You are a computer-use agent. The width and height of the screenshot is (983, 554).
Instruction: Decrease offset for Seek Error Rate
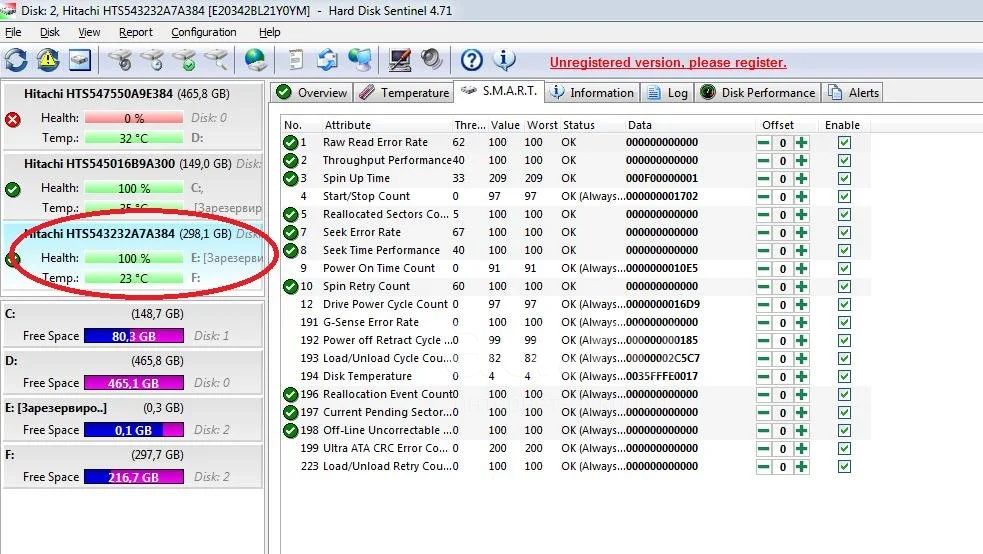(764, 233)
